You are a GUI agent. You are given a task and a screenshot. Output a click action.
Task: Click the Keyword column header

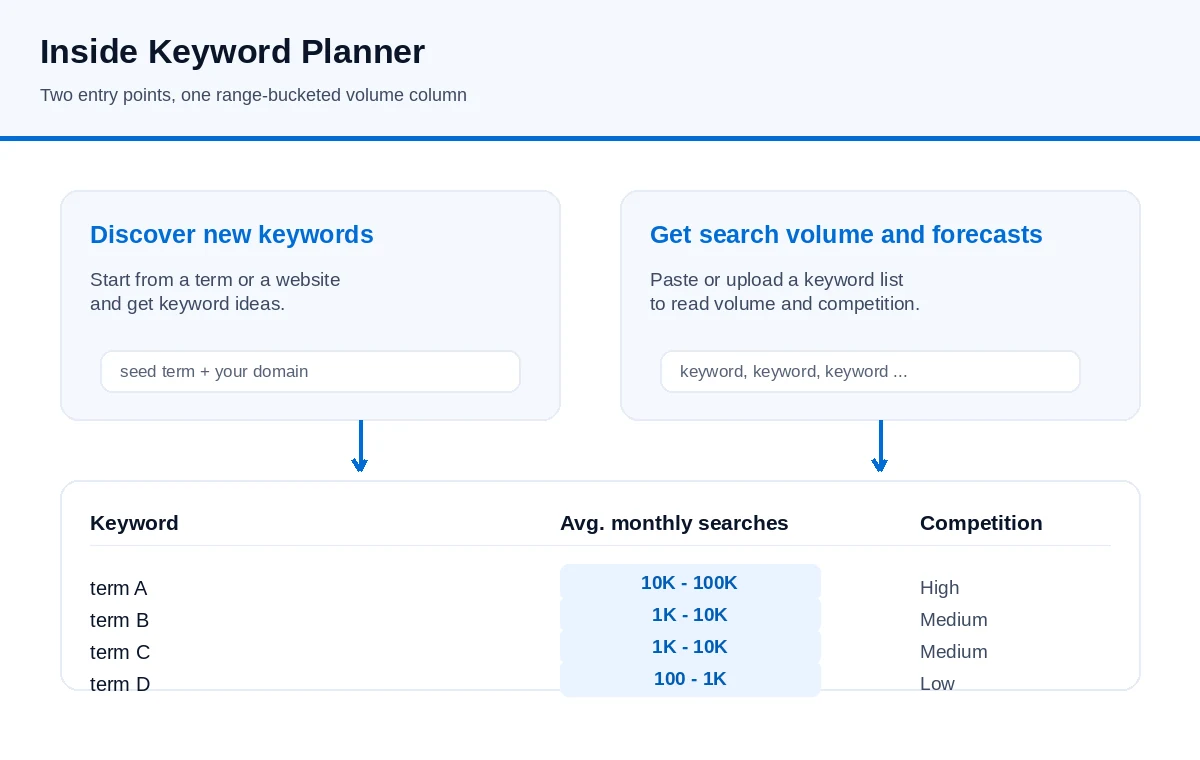pyautogui.click(x=134, y=523)
